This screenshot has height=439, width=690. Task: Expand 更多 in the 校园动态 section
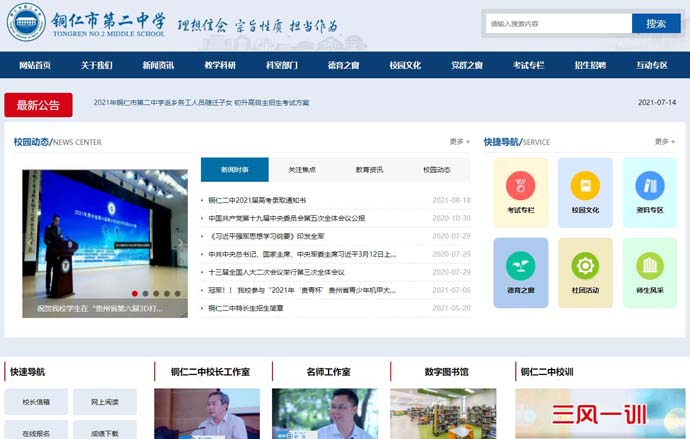coord(459,142)
